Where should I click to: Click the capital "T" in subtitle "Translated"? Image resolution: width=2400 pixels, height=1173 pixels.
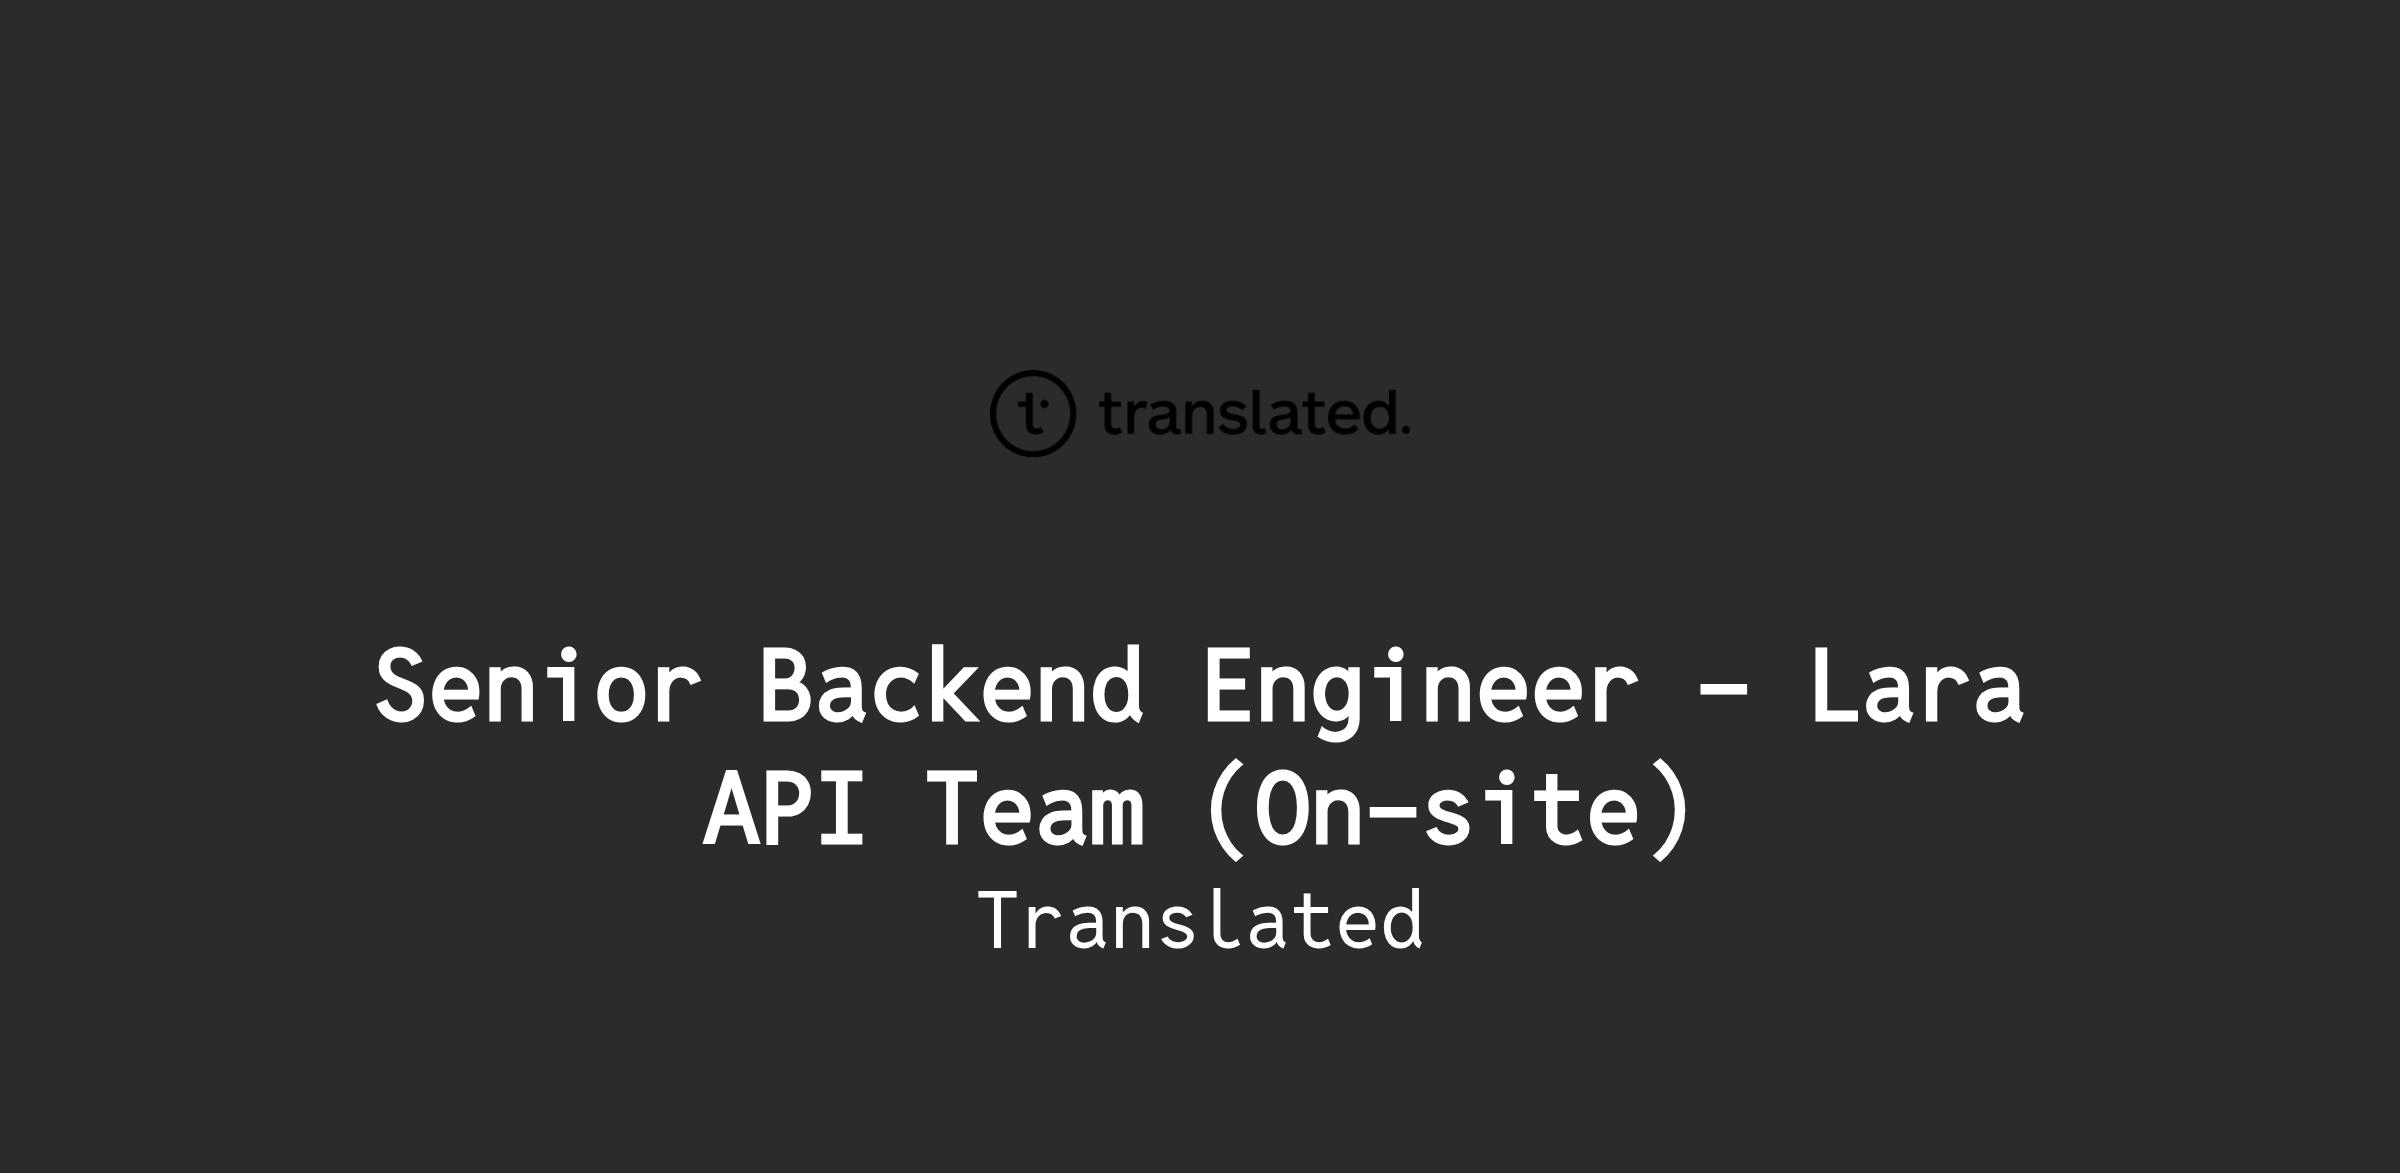click(x=1004, y=919)
